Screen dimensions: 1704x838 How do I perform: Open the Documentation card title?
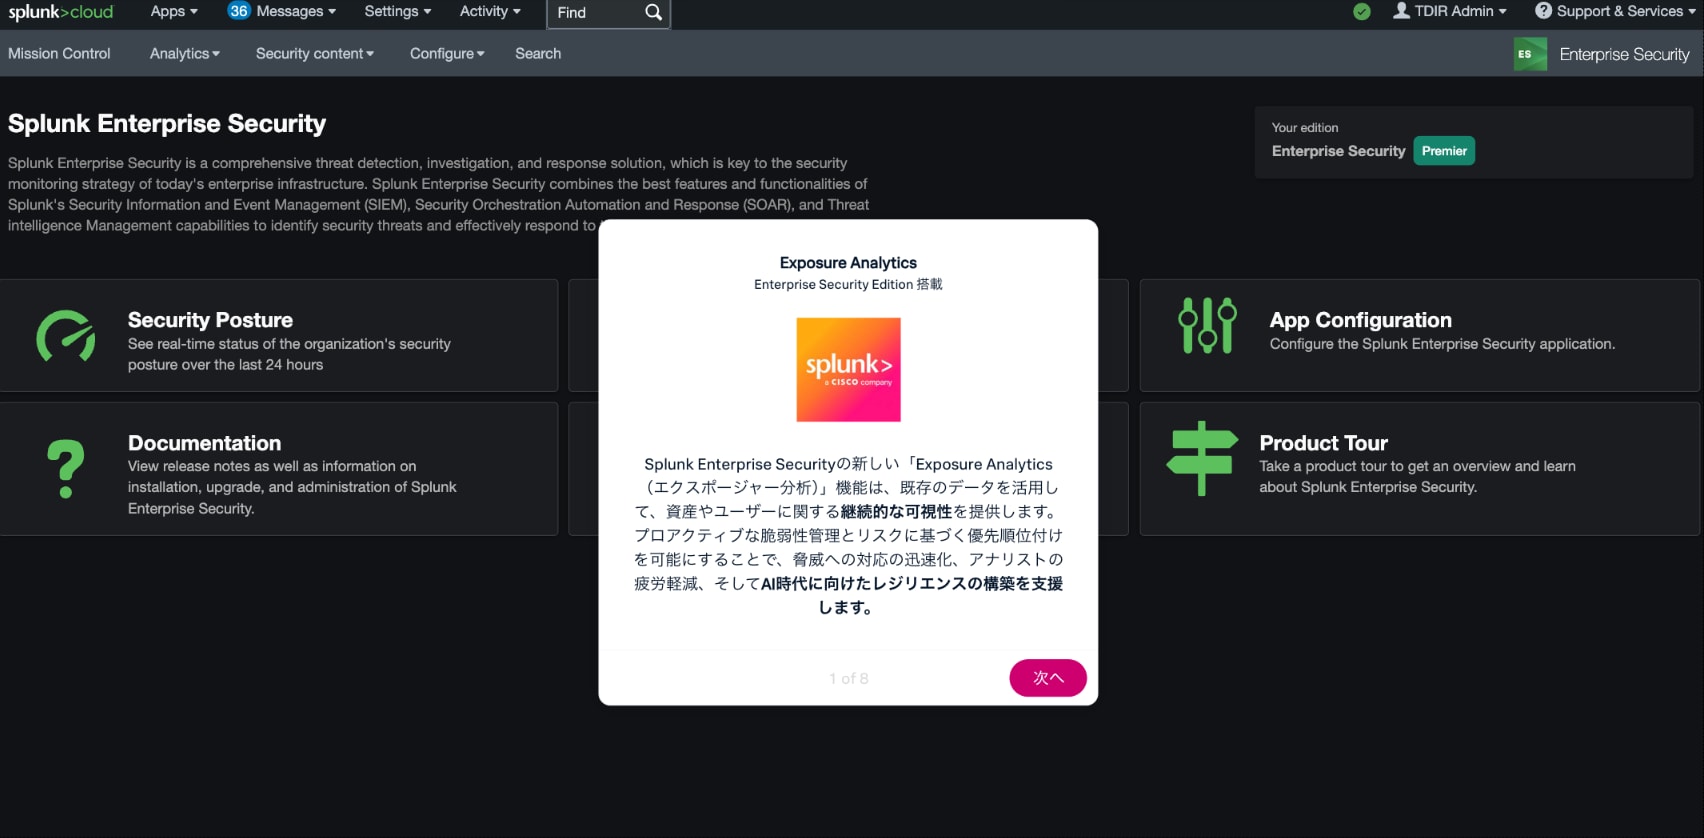click(204, 443)
